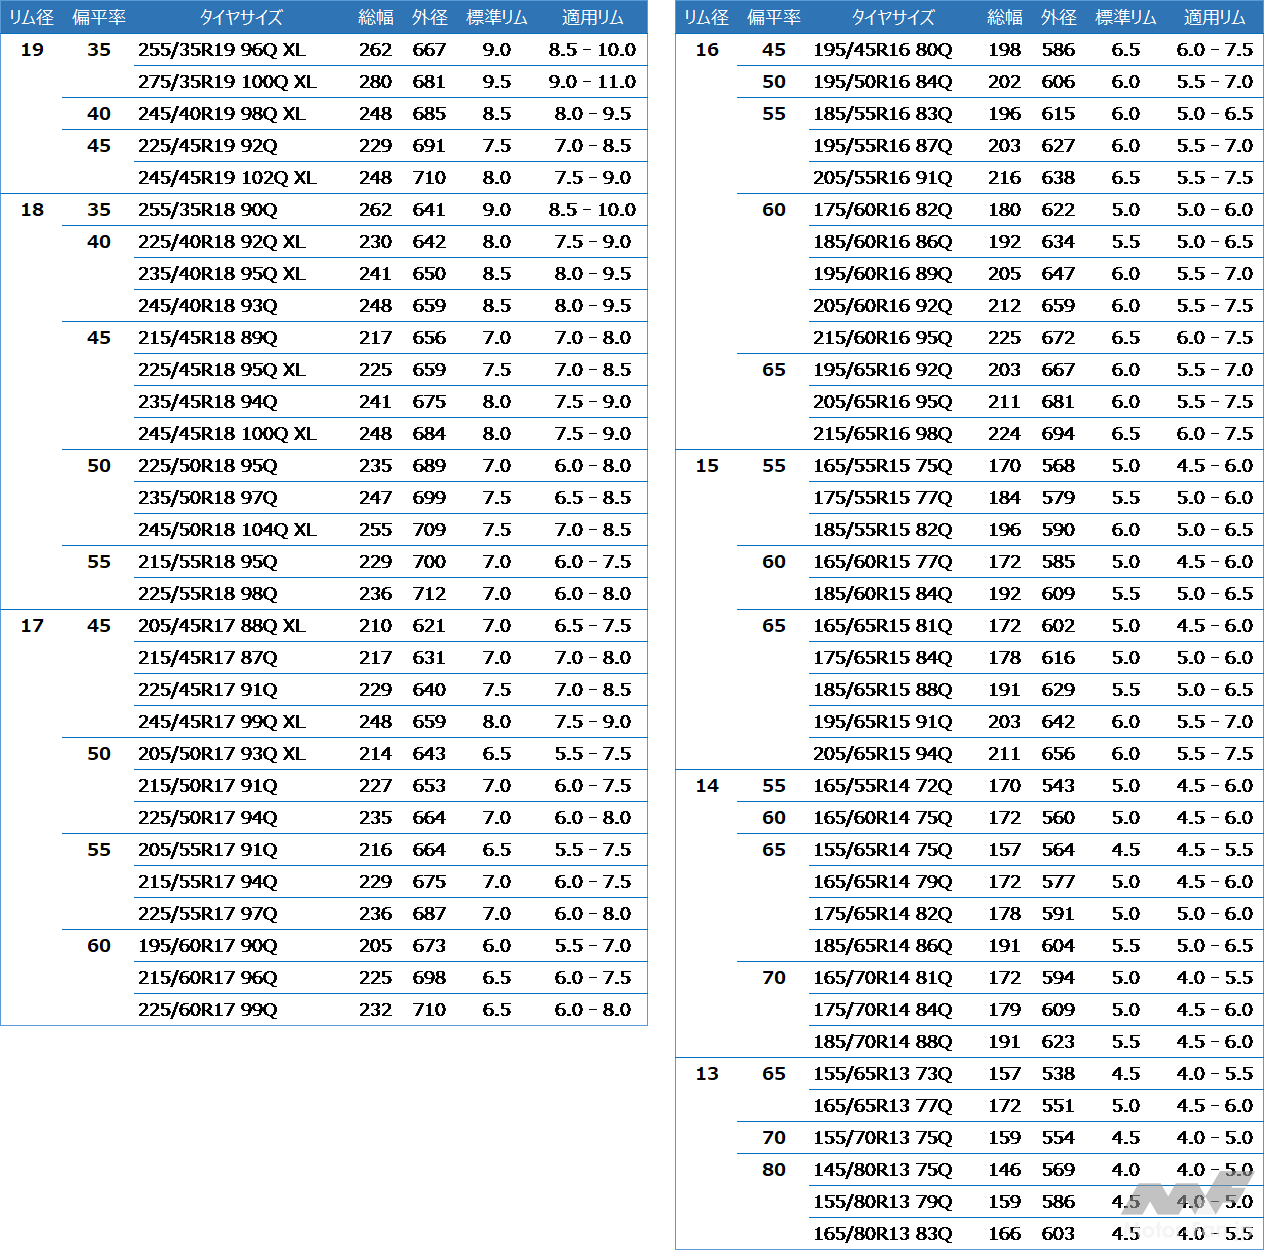Select the 215/55R17 94Q entry
The height and width of the screenshot is (1251, 1265).
click(208, 881)
